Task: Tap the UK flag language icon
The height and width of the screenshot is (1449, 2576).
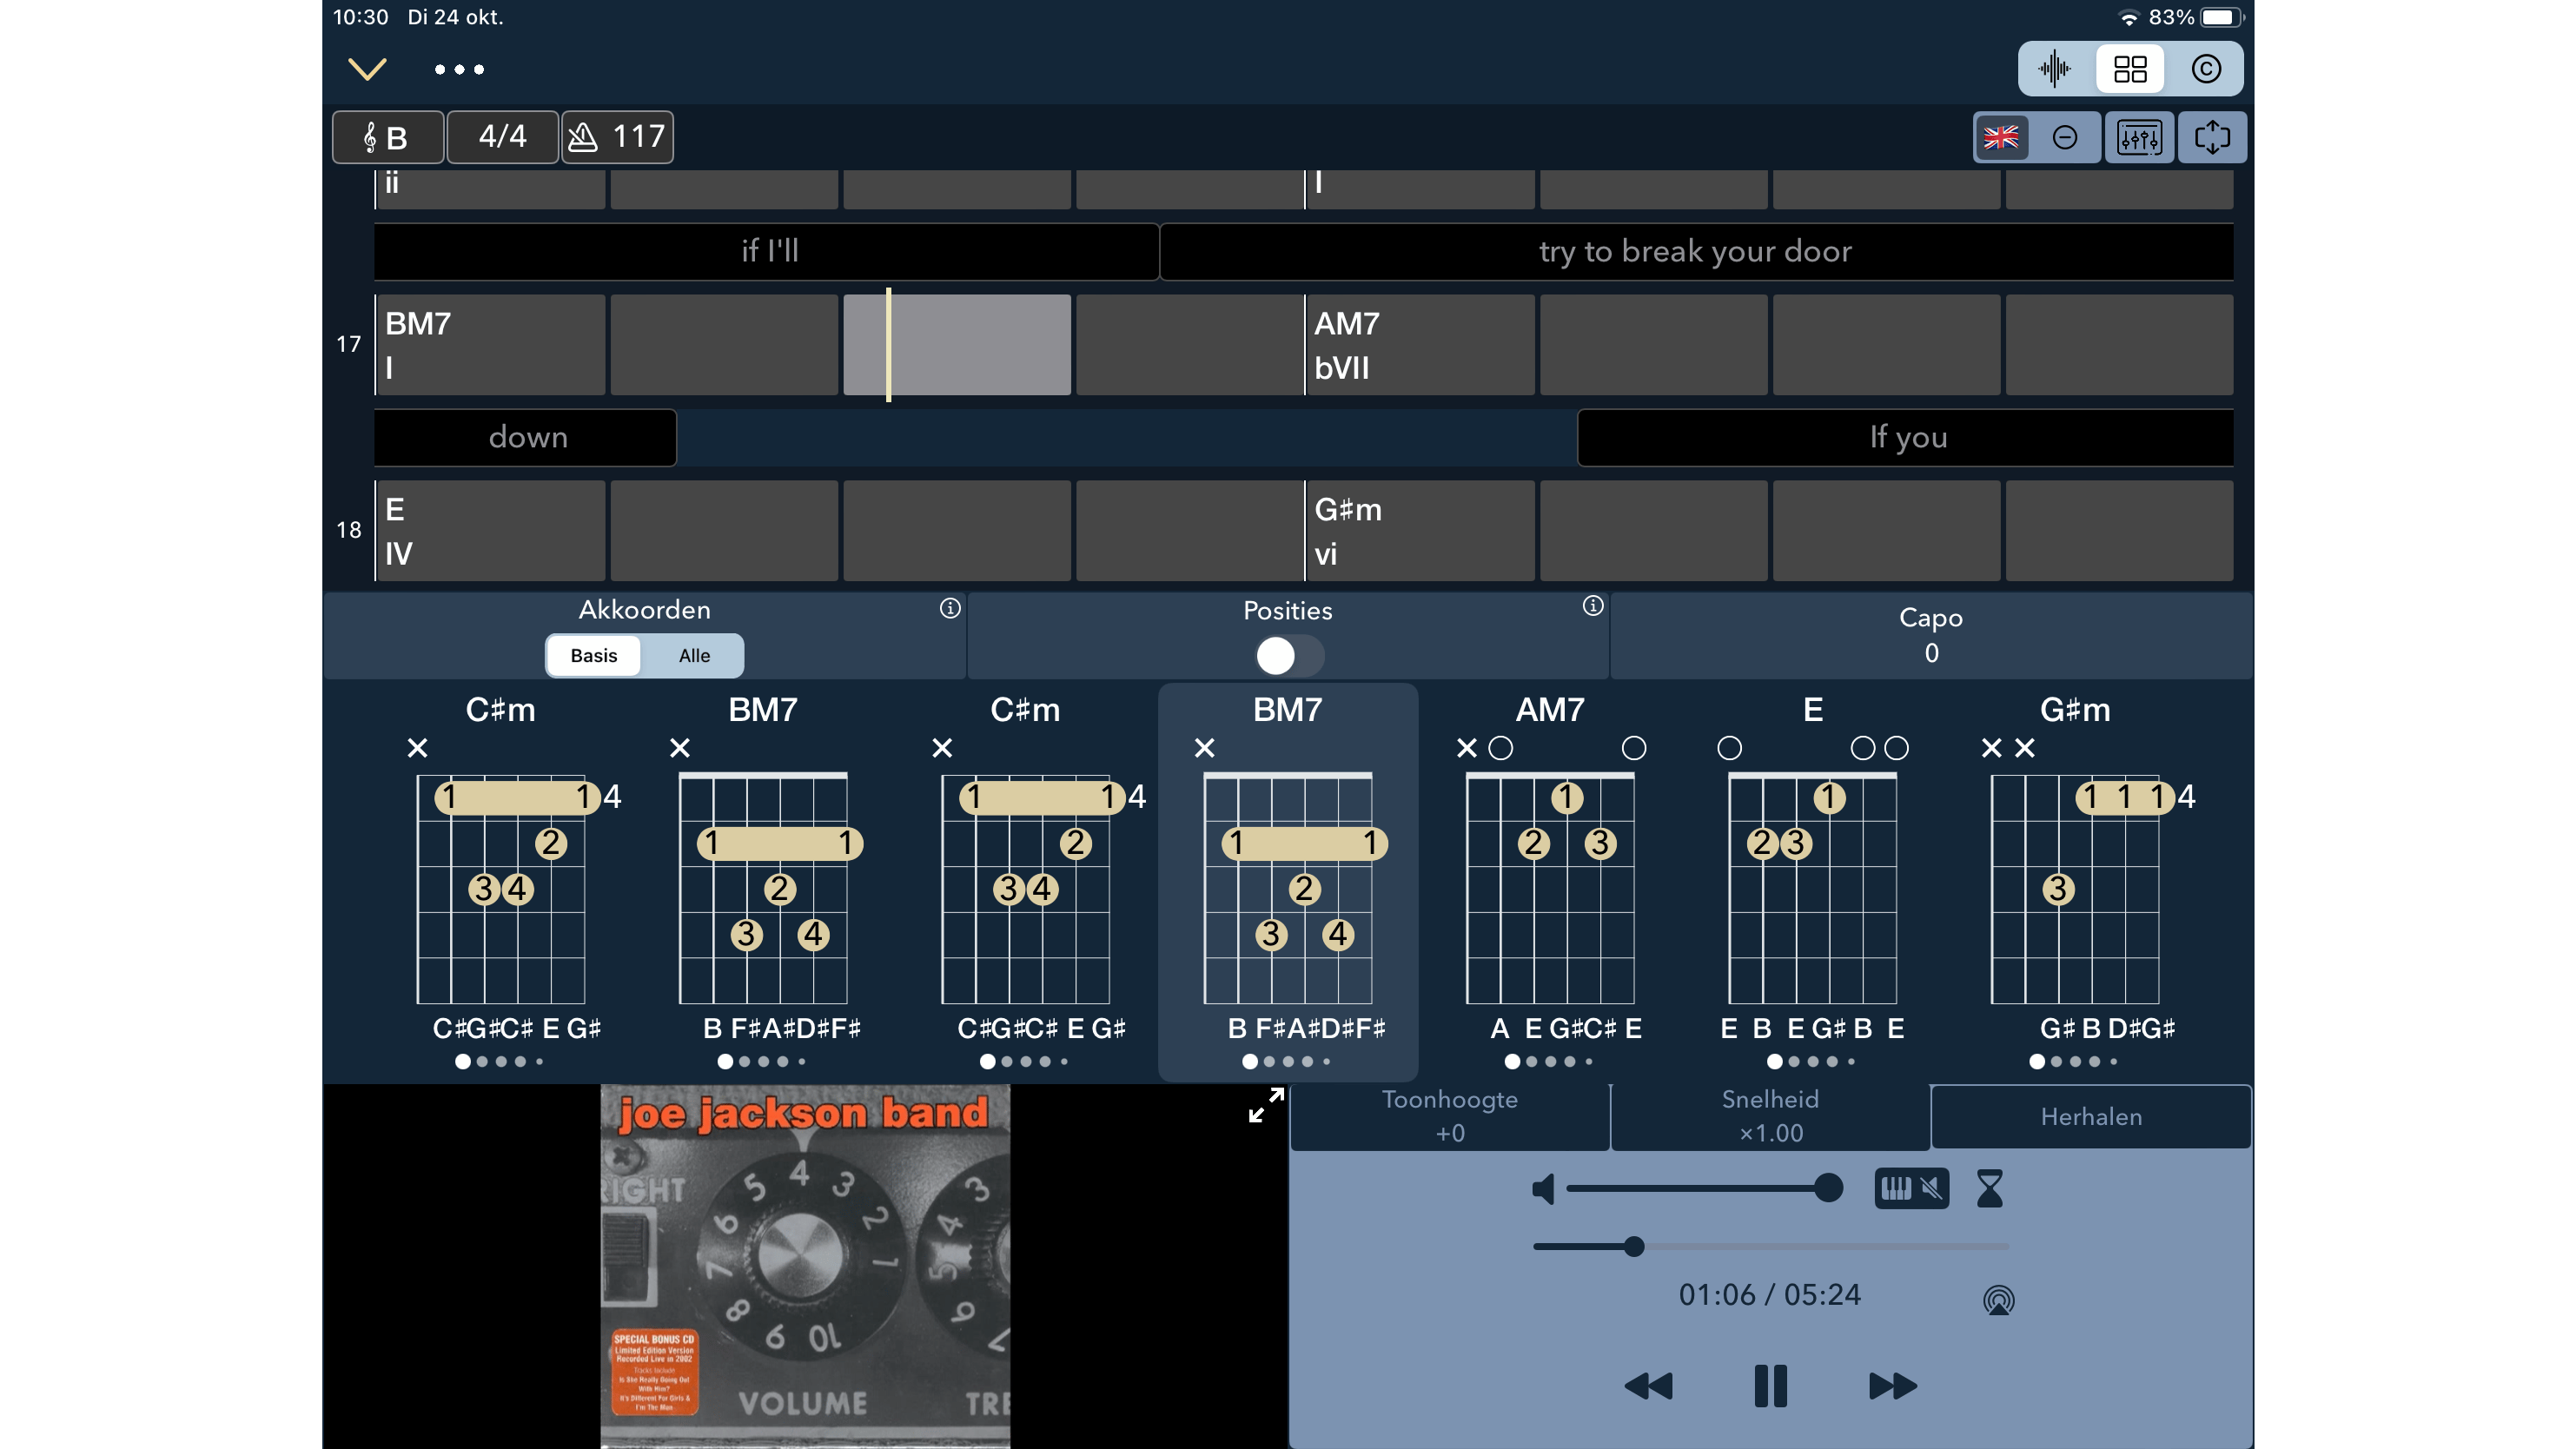Action: [2001, 137]
